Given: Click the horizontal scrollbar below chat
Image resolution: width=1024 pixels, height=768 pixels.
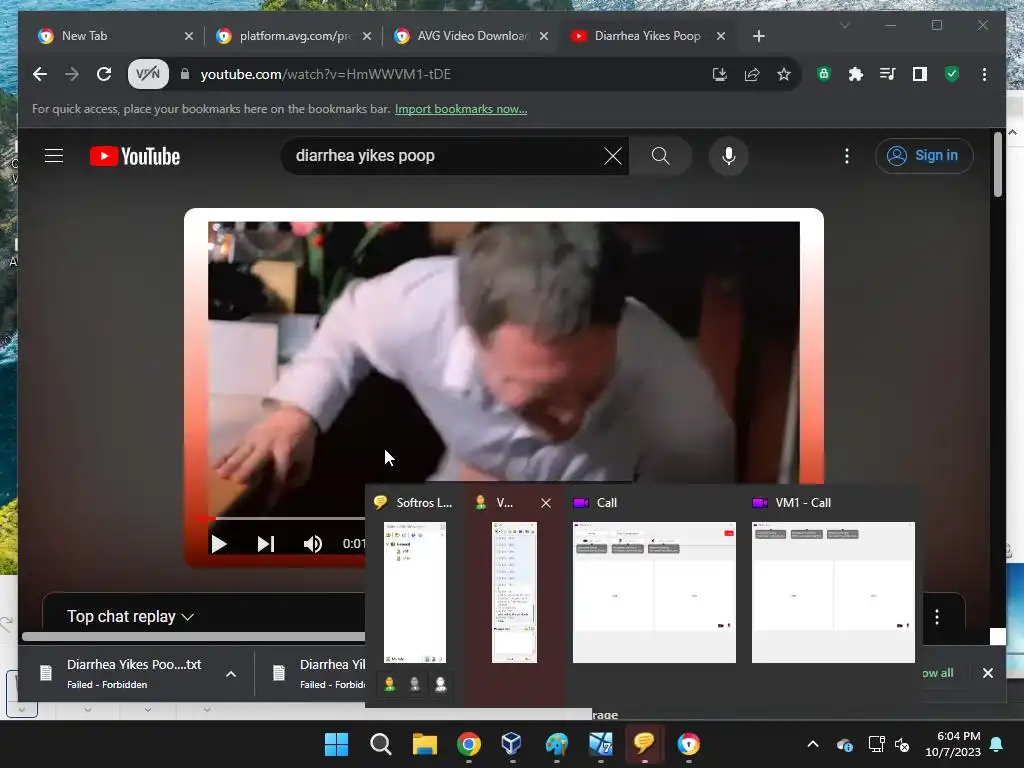Looking at the screenshot, I should pyautogui.click(x=193, y=637).
